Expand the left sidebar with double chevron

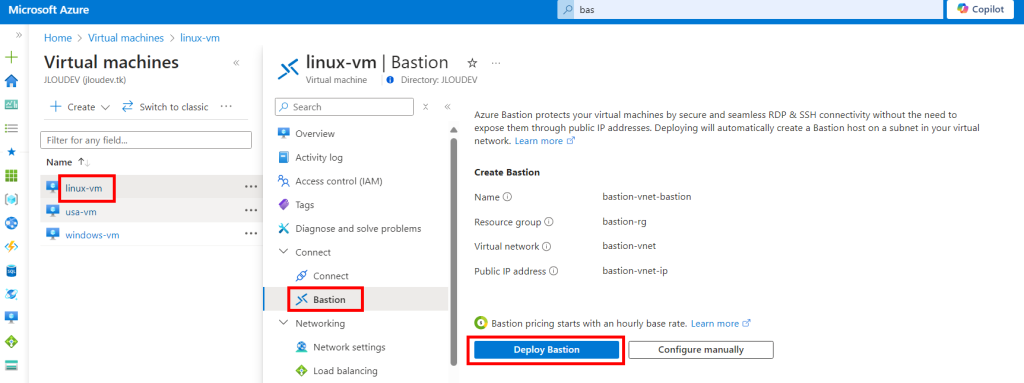point(19,35)
